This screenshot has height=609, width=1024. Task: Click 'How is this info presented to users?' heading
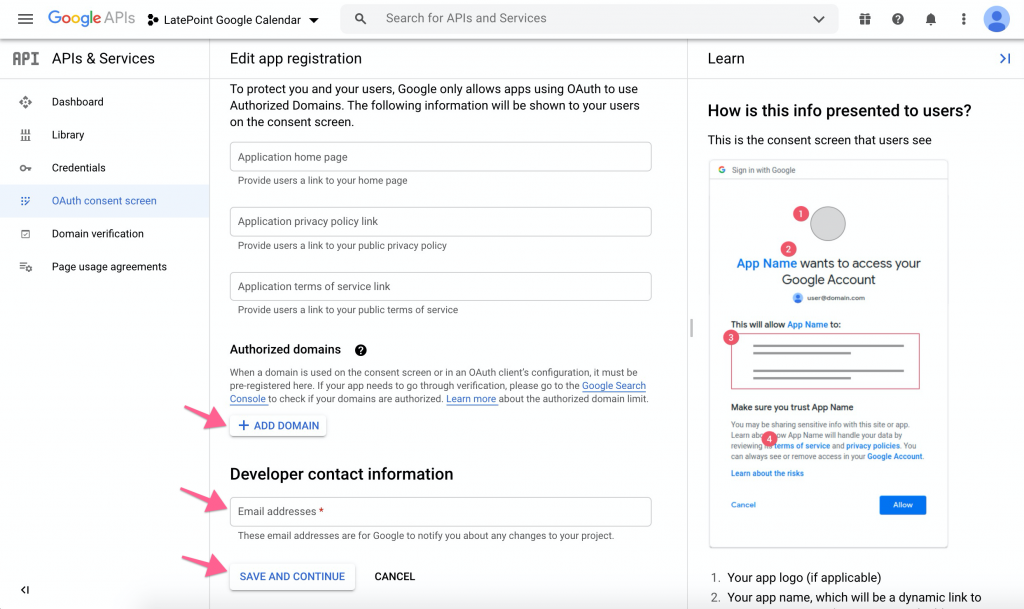click(839, 111)
